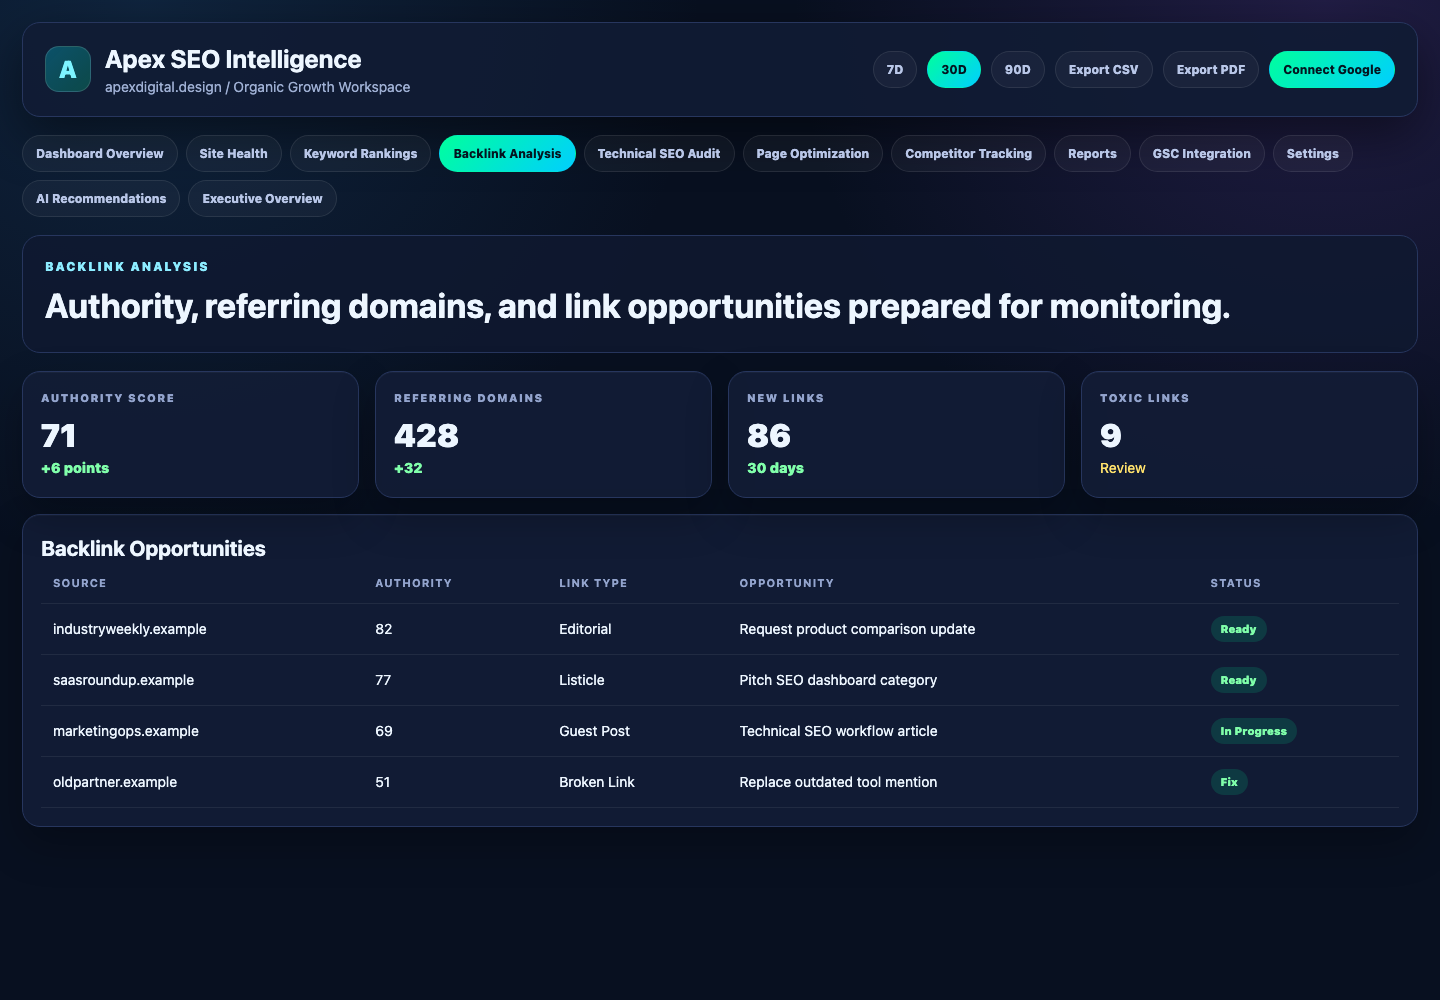The image size is (1440, 1000).
Task: Click the Apex "A" logo icon
Action: [68, 69]
